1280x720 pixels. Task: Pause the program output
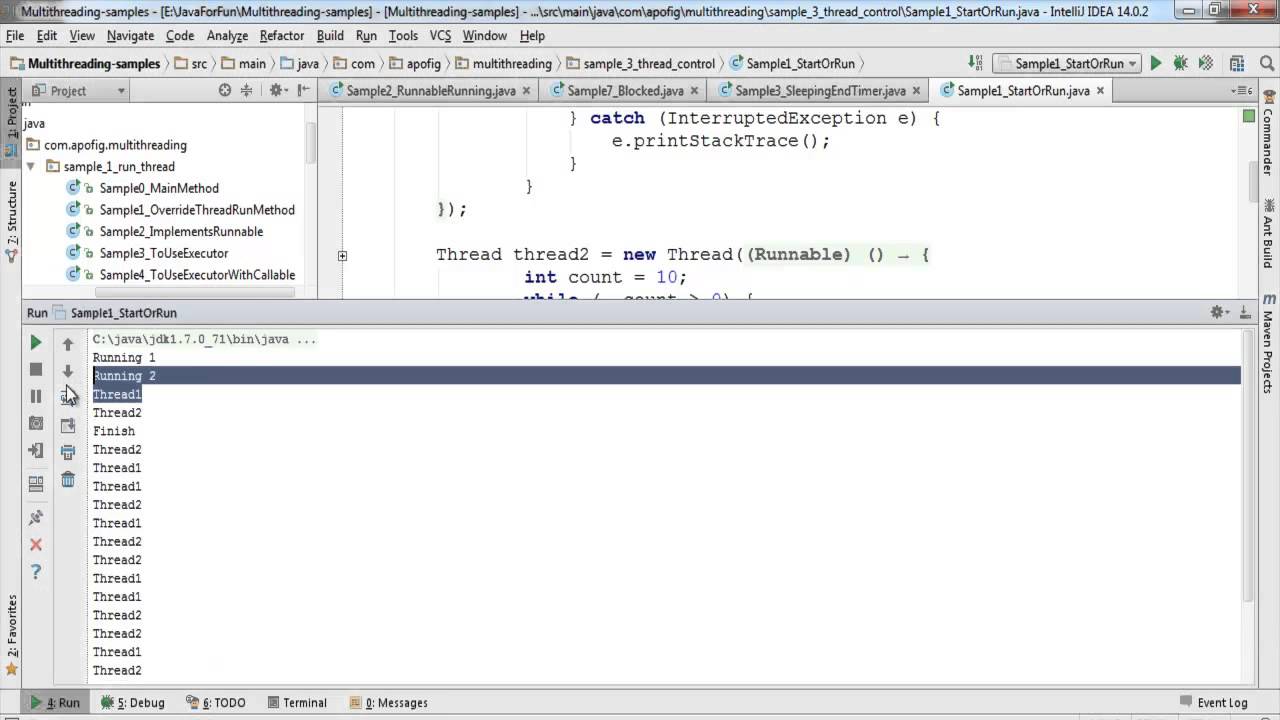click(x=36, y=396)
